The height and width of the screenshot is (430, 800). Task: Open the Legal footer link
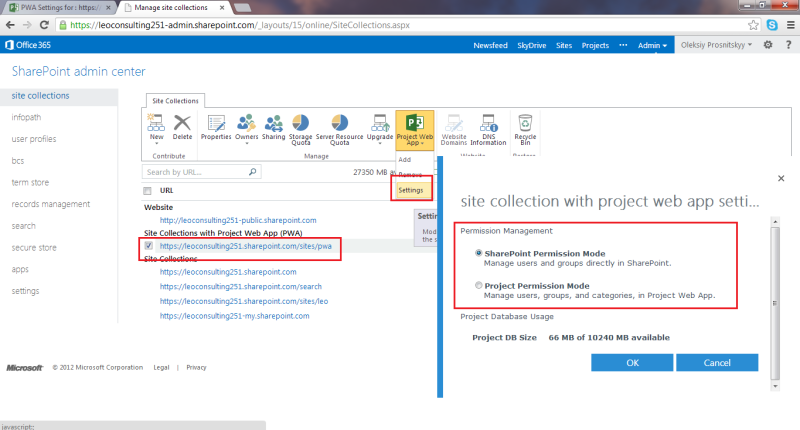point(161,367)
